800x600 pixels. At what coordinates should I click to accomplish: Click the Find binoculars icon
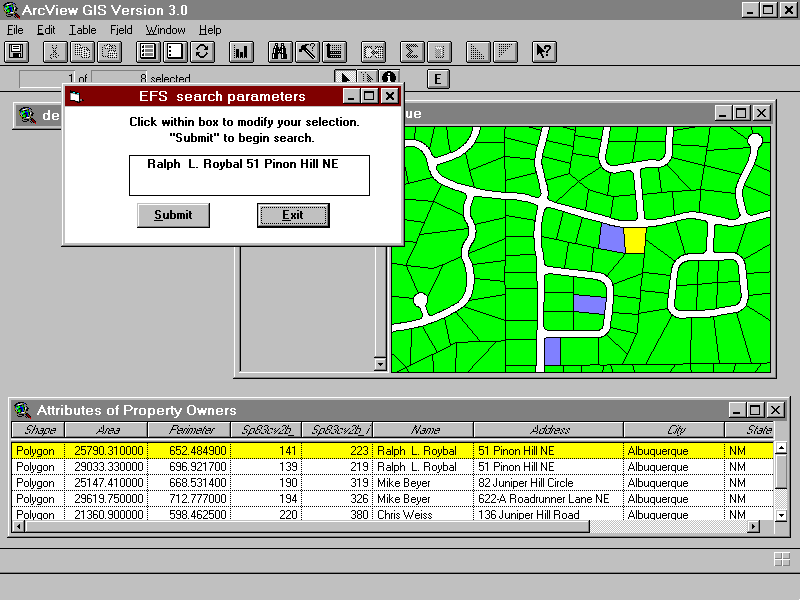coord(280,52)
